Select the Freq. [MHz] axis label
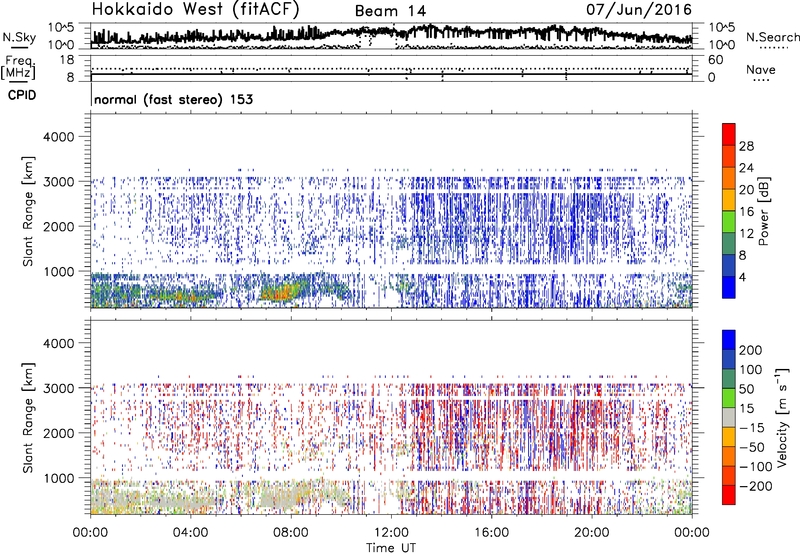800x554 pixels. click(19, 67)
